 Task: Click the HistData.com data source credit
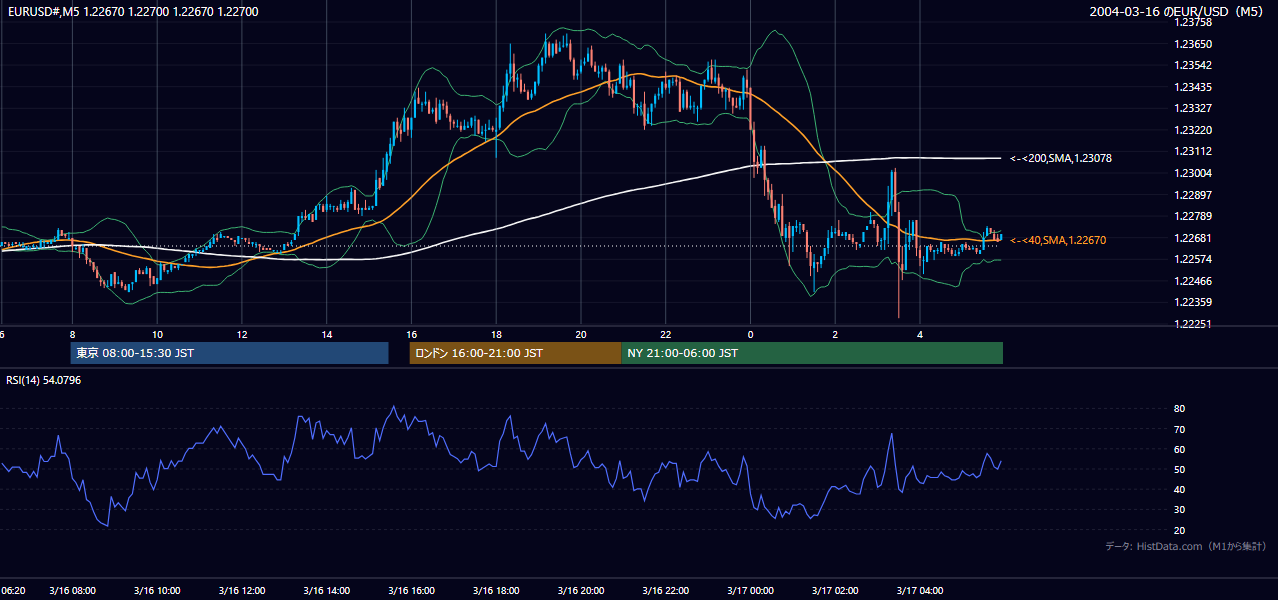[1186, 546]
